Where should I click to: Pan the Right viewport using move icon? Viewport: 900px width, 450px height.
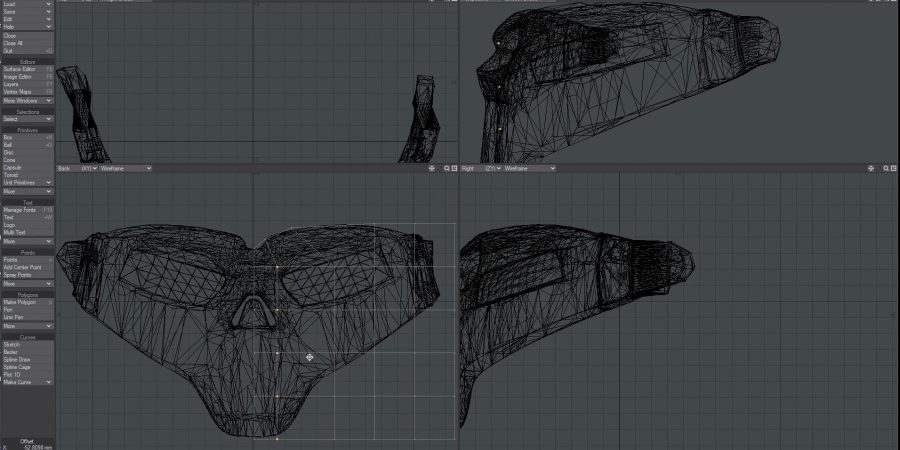tap(871, 168)
